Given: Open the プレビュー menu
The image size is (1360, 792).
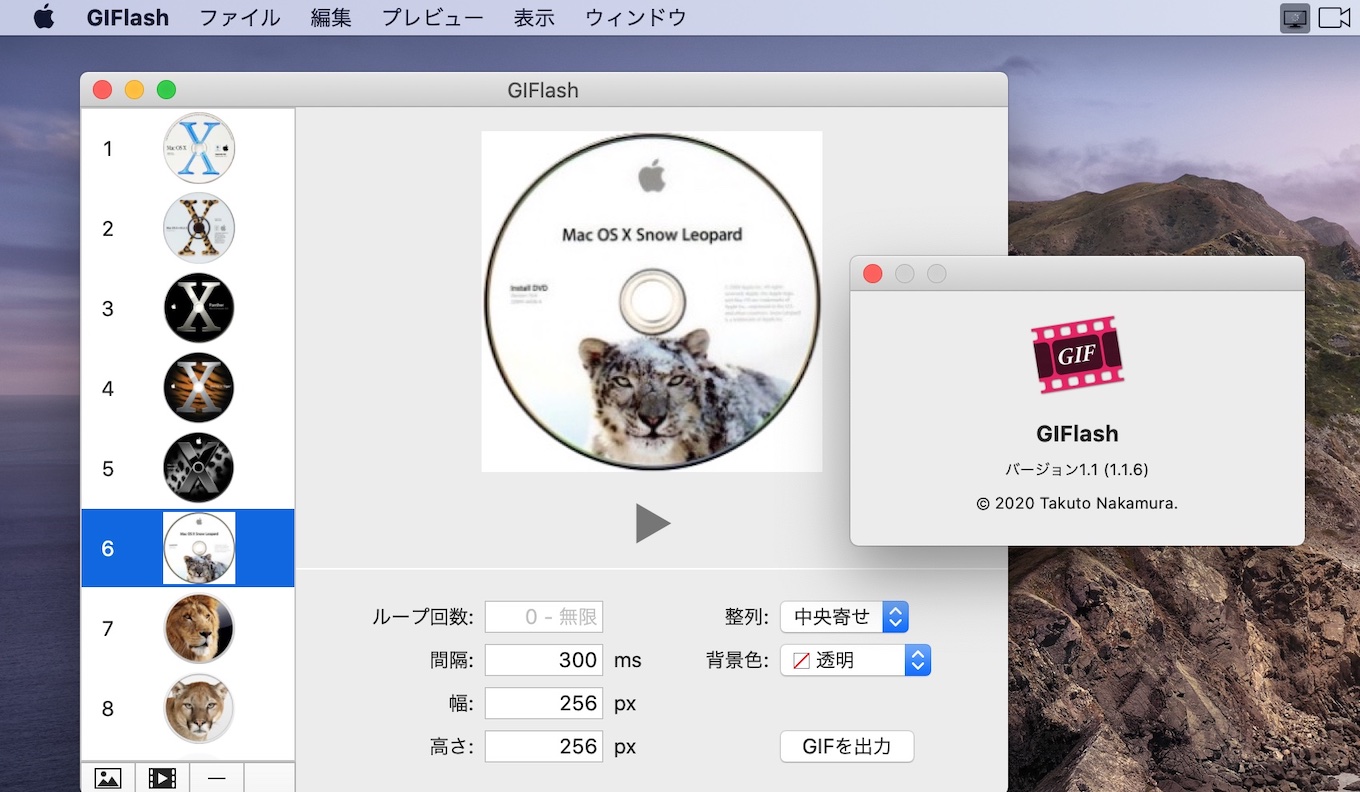Looking at the screenshot, I should 432,17.
